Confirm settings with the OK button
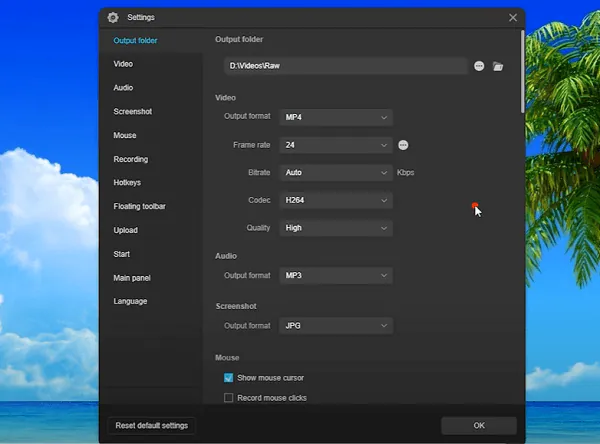Viewport: 600px width, 444px height. (479, 426)
